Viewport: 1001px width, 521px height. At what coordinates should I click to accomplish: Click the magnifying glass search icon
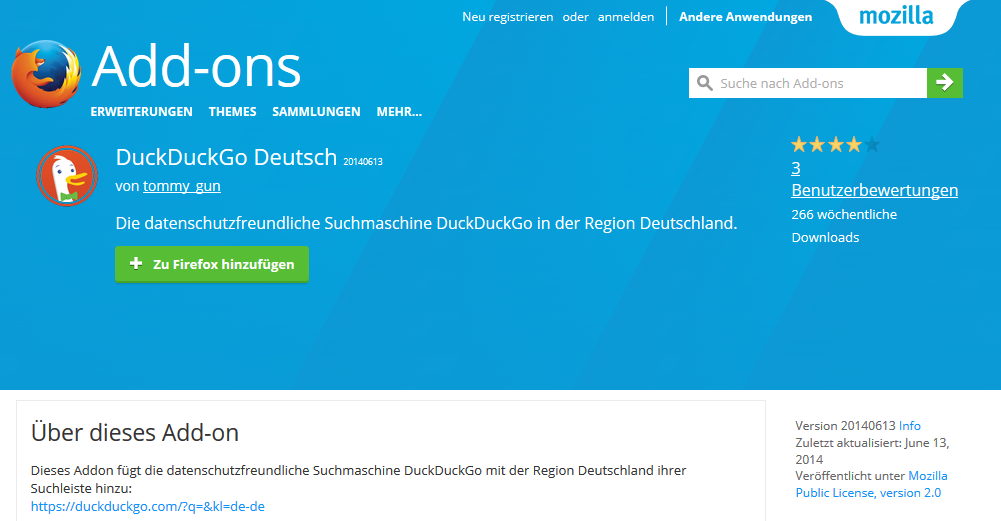705,83
